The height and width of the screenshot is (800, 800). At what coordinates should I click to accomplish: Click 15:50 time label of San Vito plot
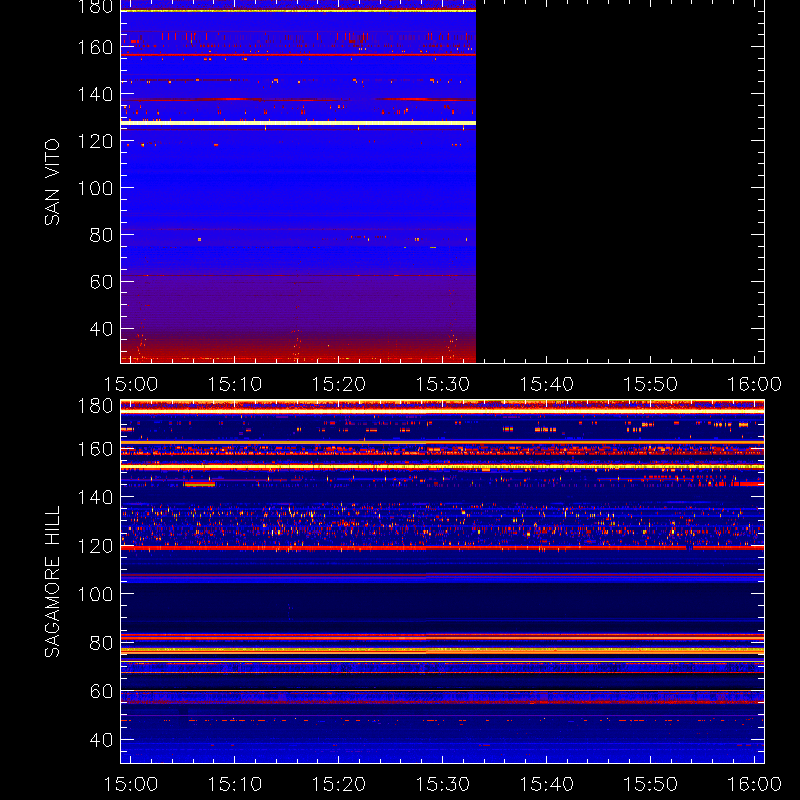click(651, 384)
